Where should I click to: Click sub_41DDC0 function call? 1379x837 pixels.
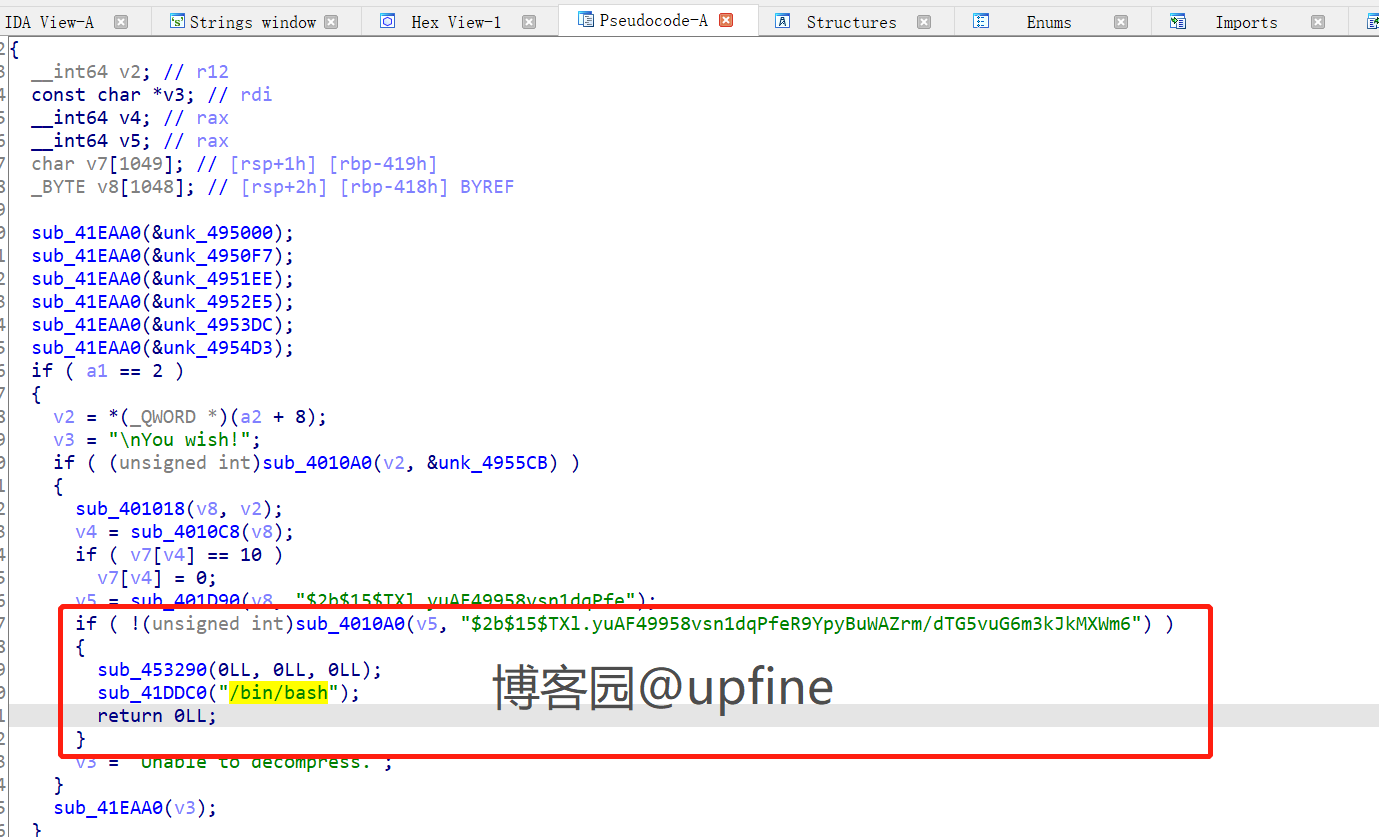click(152, 692)
